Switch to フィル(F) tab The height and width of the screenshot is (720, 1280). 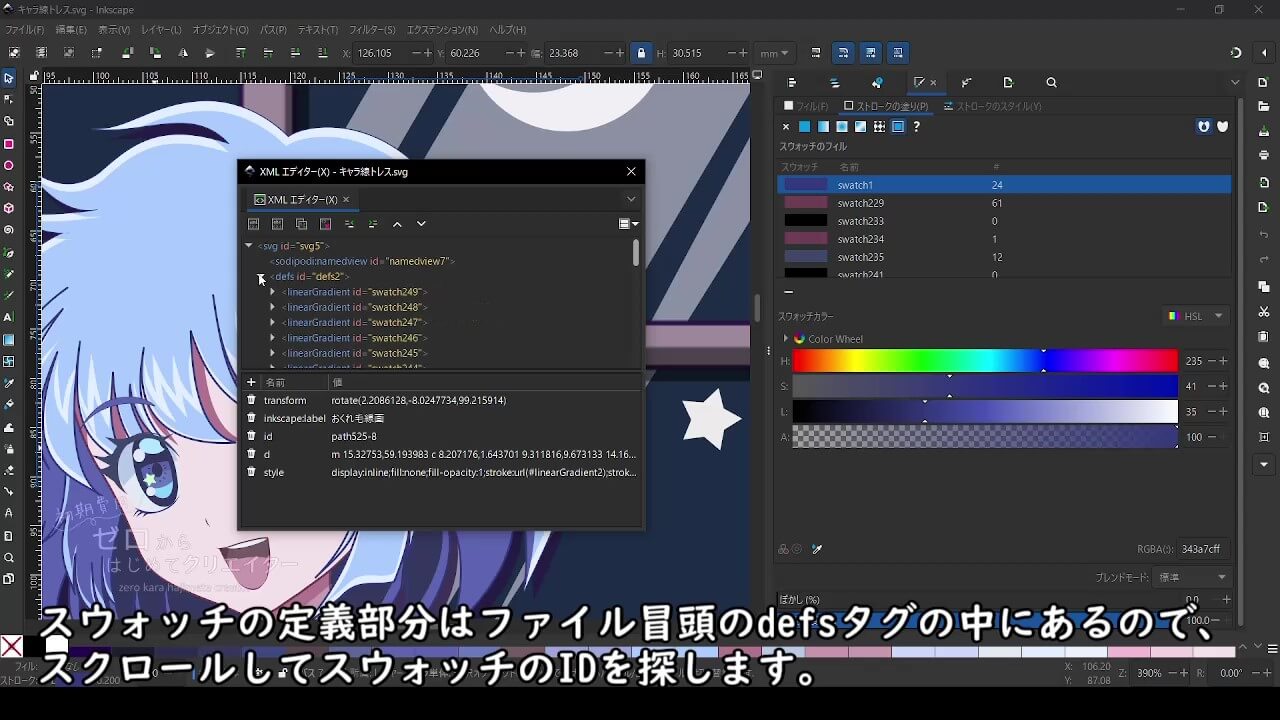(x=806, y=106)
